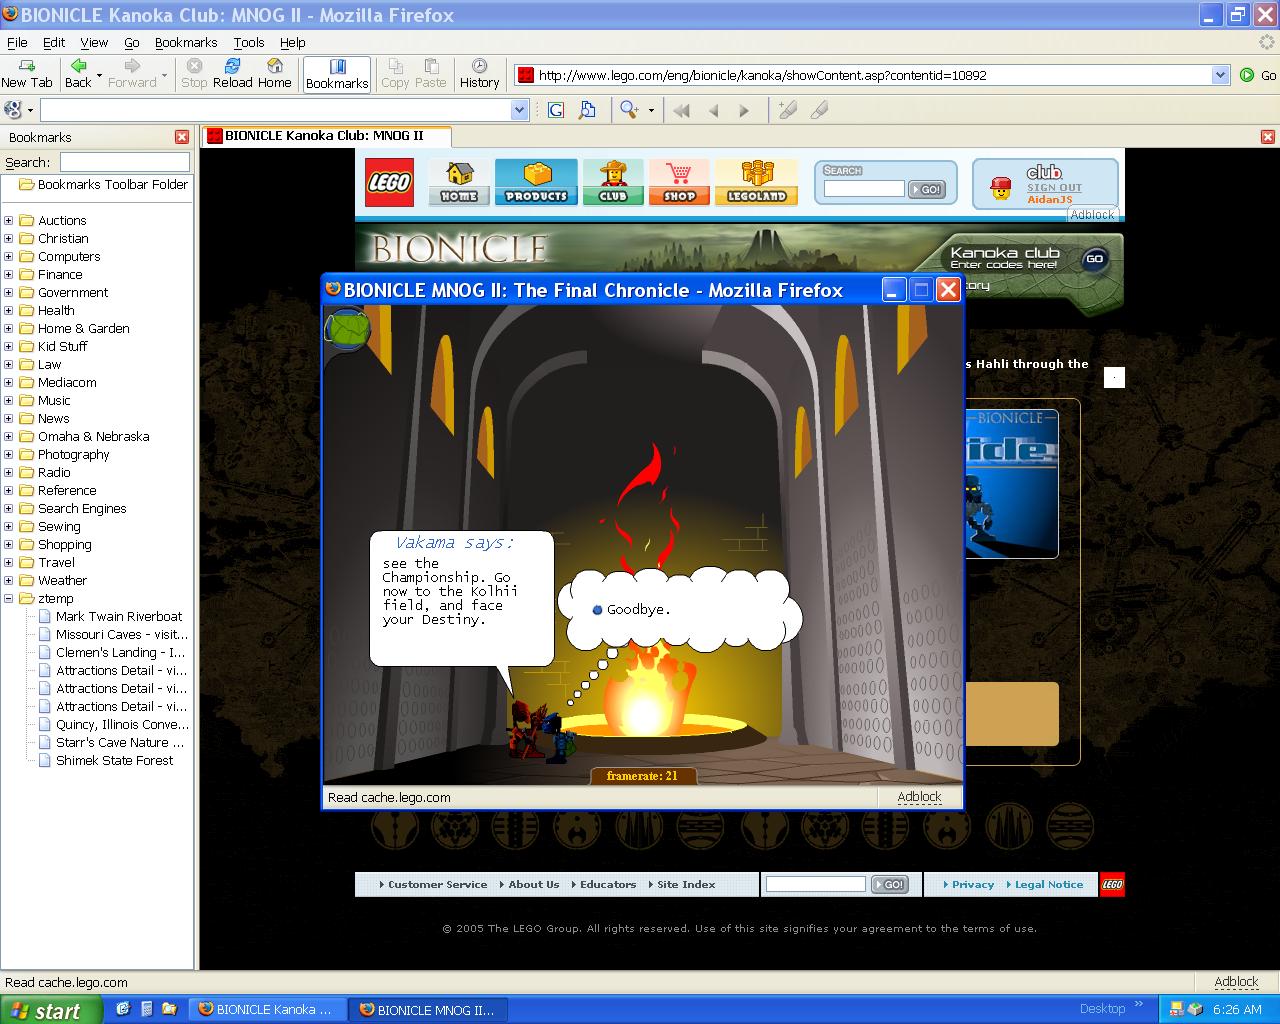Expand the Auctions bookmark folder
Image resolution: width=1280 pixels, height=1024 pixels.
click(9, 220)
